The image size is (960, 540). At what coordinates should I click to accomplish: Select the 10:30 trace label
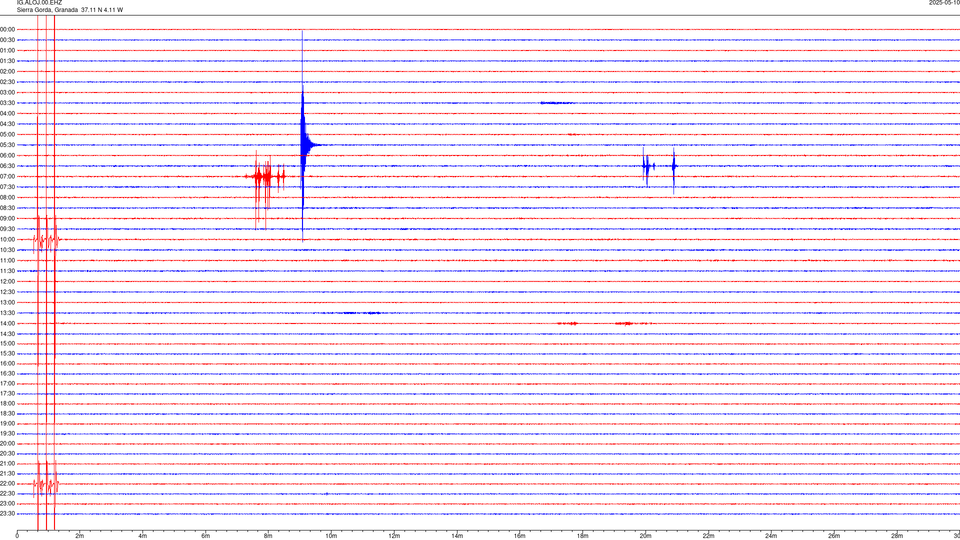[8, 250]
